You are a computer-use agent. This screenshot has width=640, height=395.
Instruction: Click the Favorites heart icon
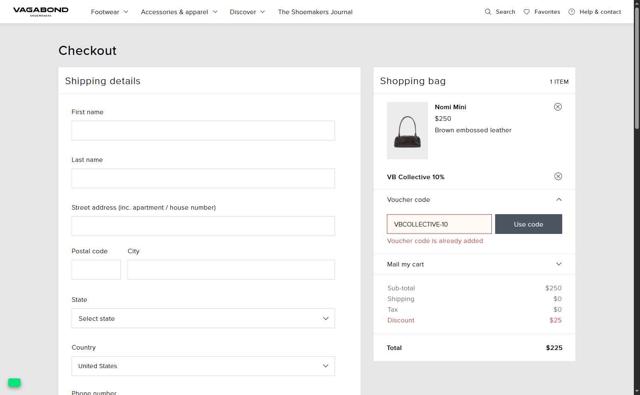[x=527, y=12]
